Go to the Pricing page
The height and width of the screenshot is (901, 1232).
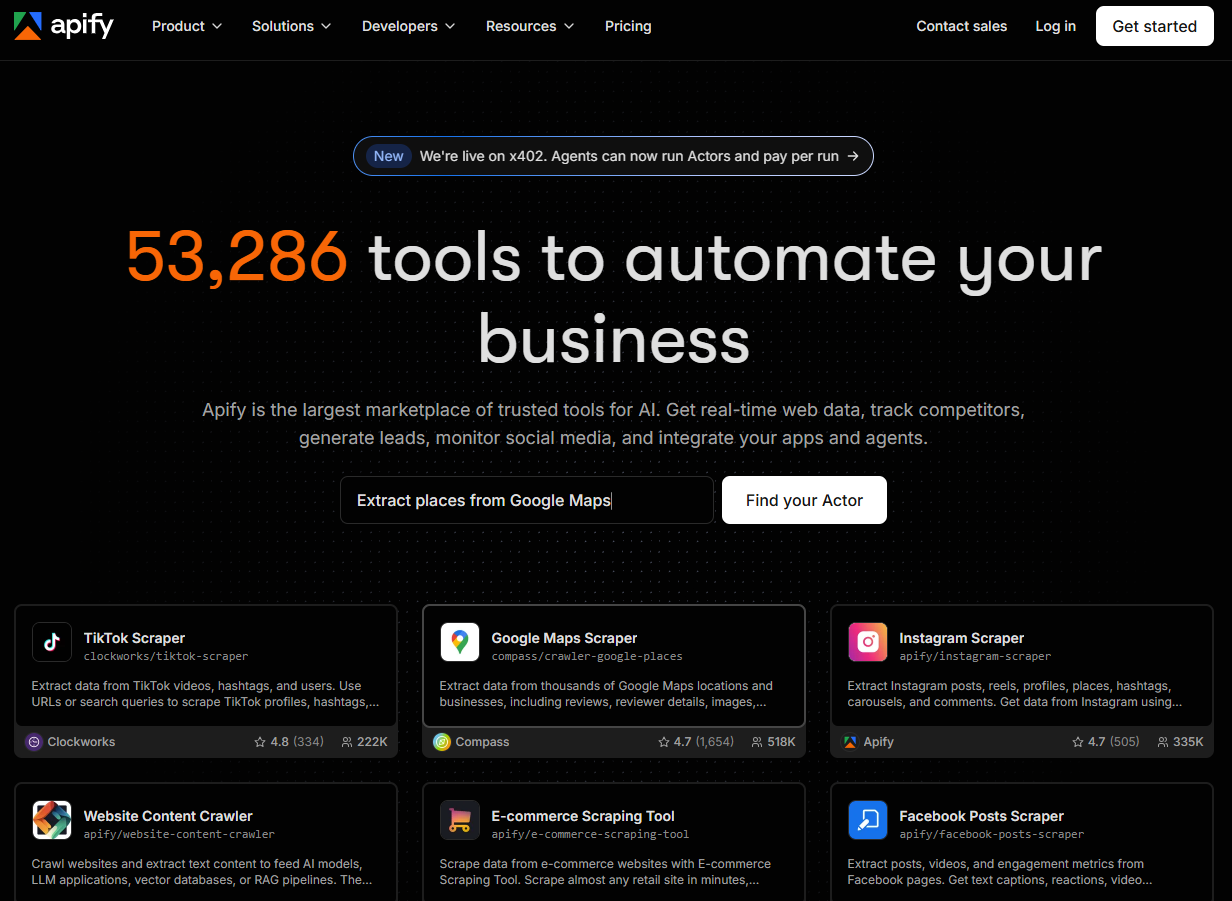628,26
